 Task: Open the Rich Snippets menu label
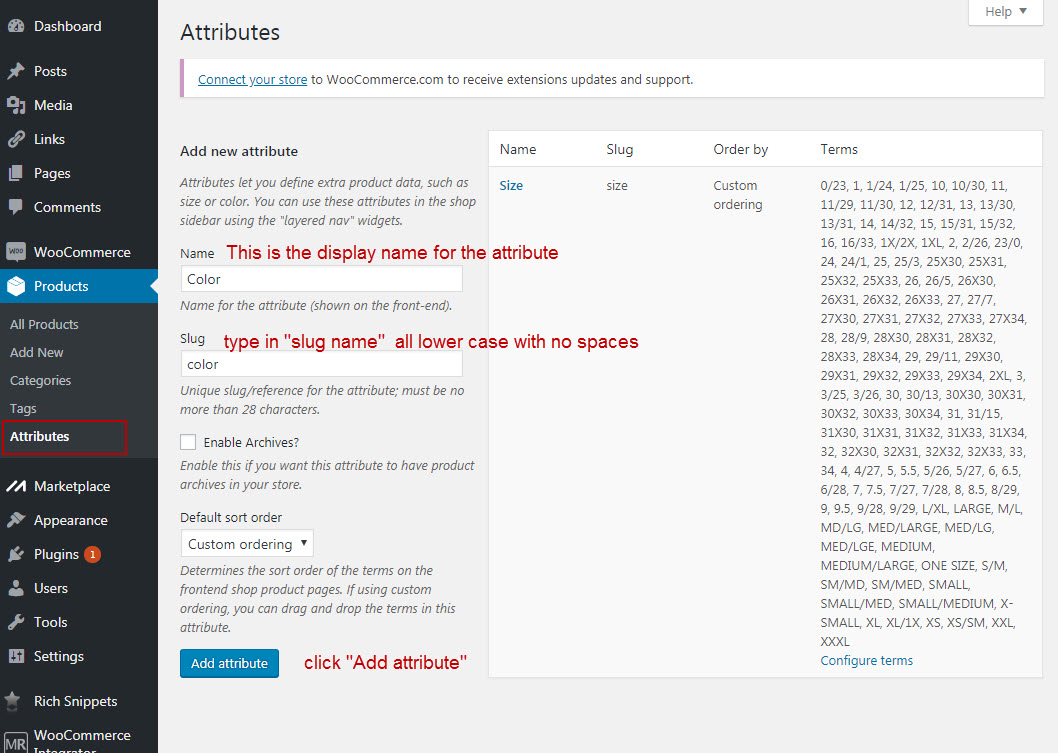coord(76,701)
